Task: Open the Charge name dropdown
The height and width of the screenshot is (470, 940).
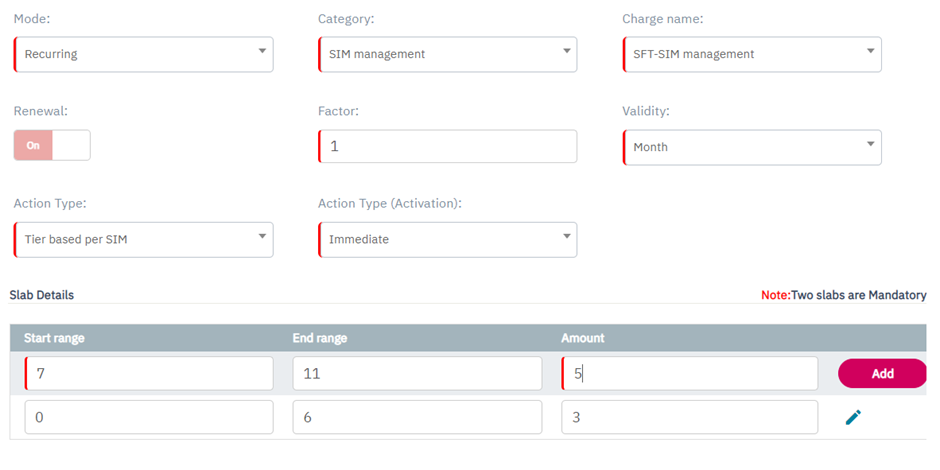Action: tap(752, 54)
